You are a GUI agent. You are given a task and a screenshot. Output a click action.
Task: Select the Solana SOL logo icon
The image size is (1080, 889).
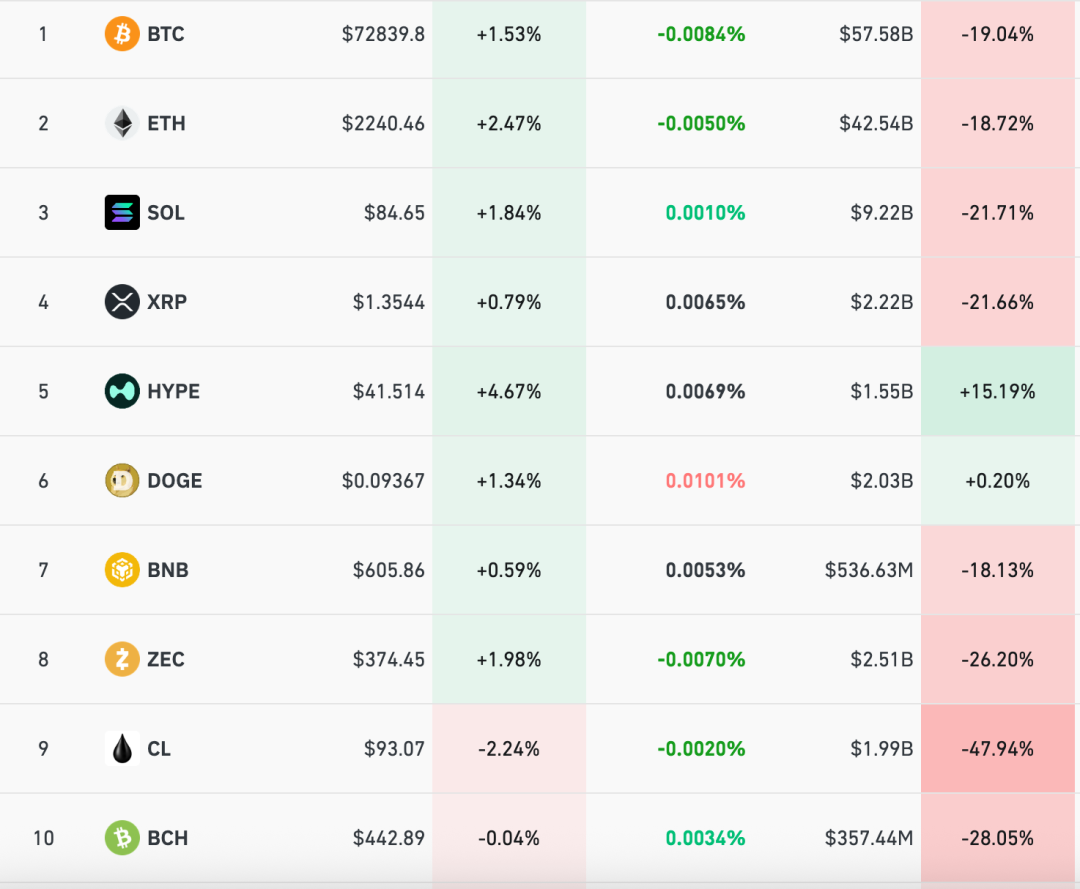(x=122, y=212)
